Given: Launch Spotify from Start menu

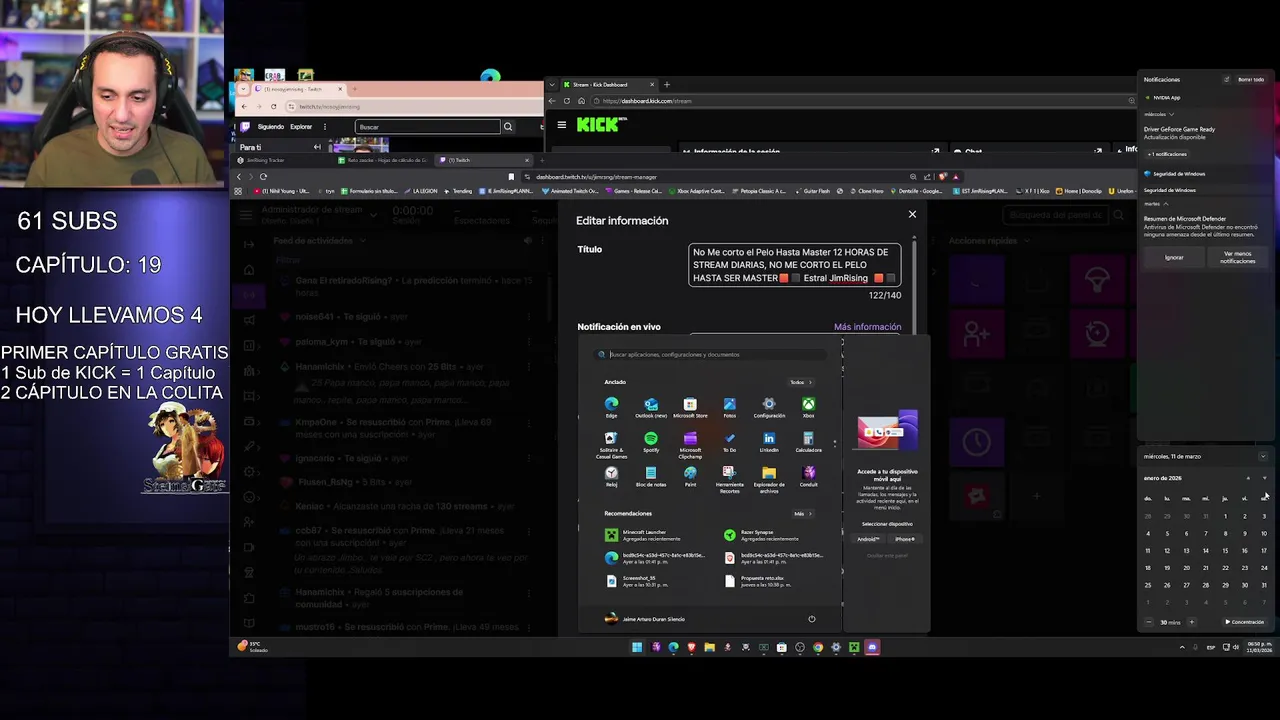Looking at the screenshot, I should [x=651, y=442].
